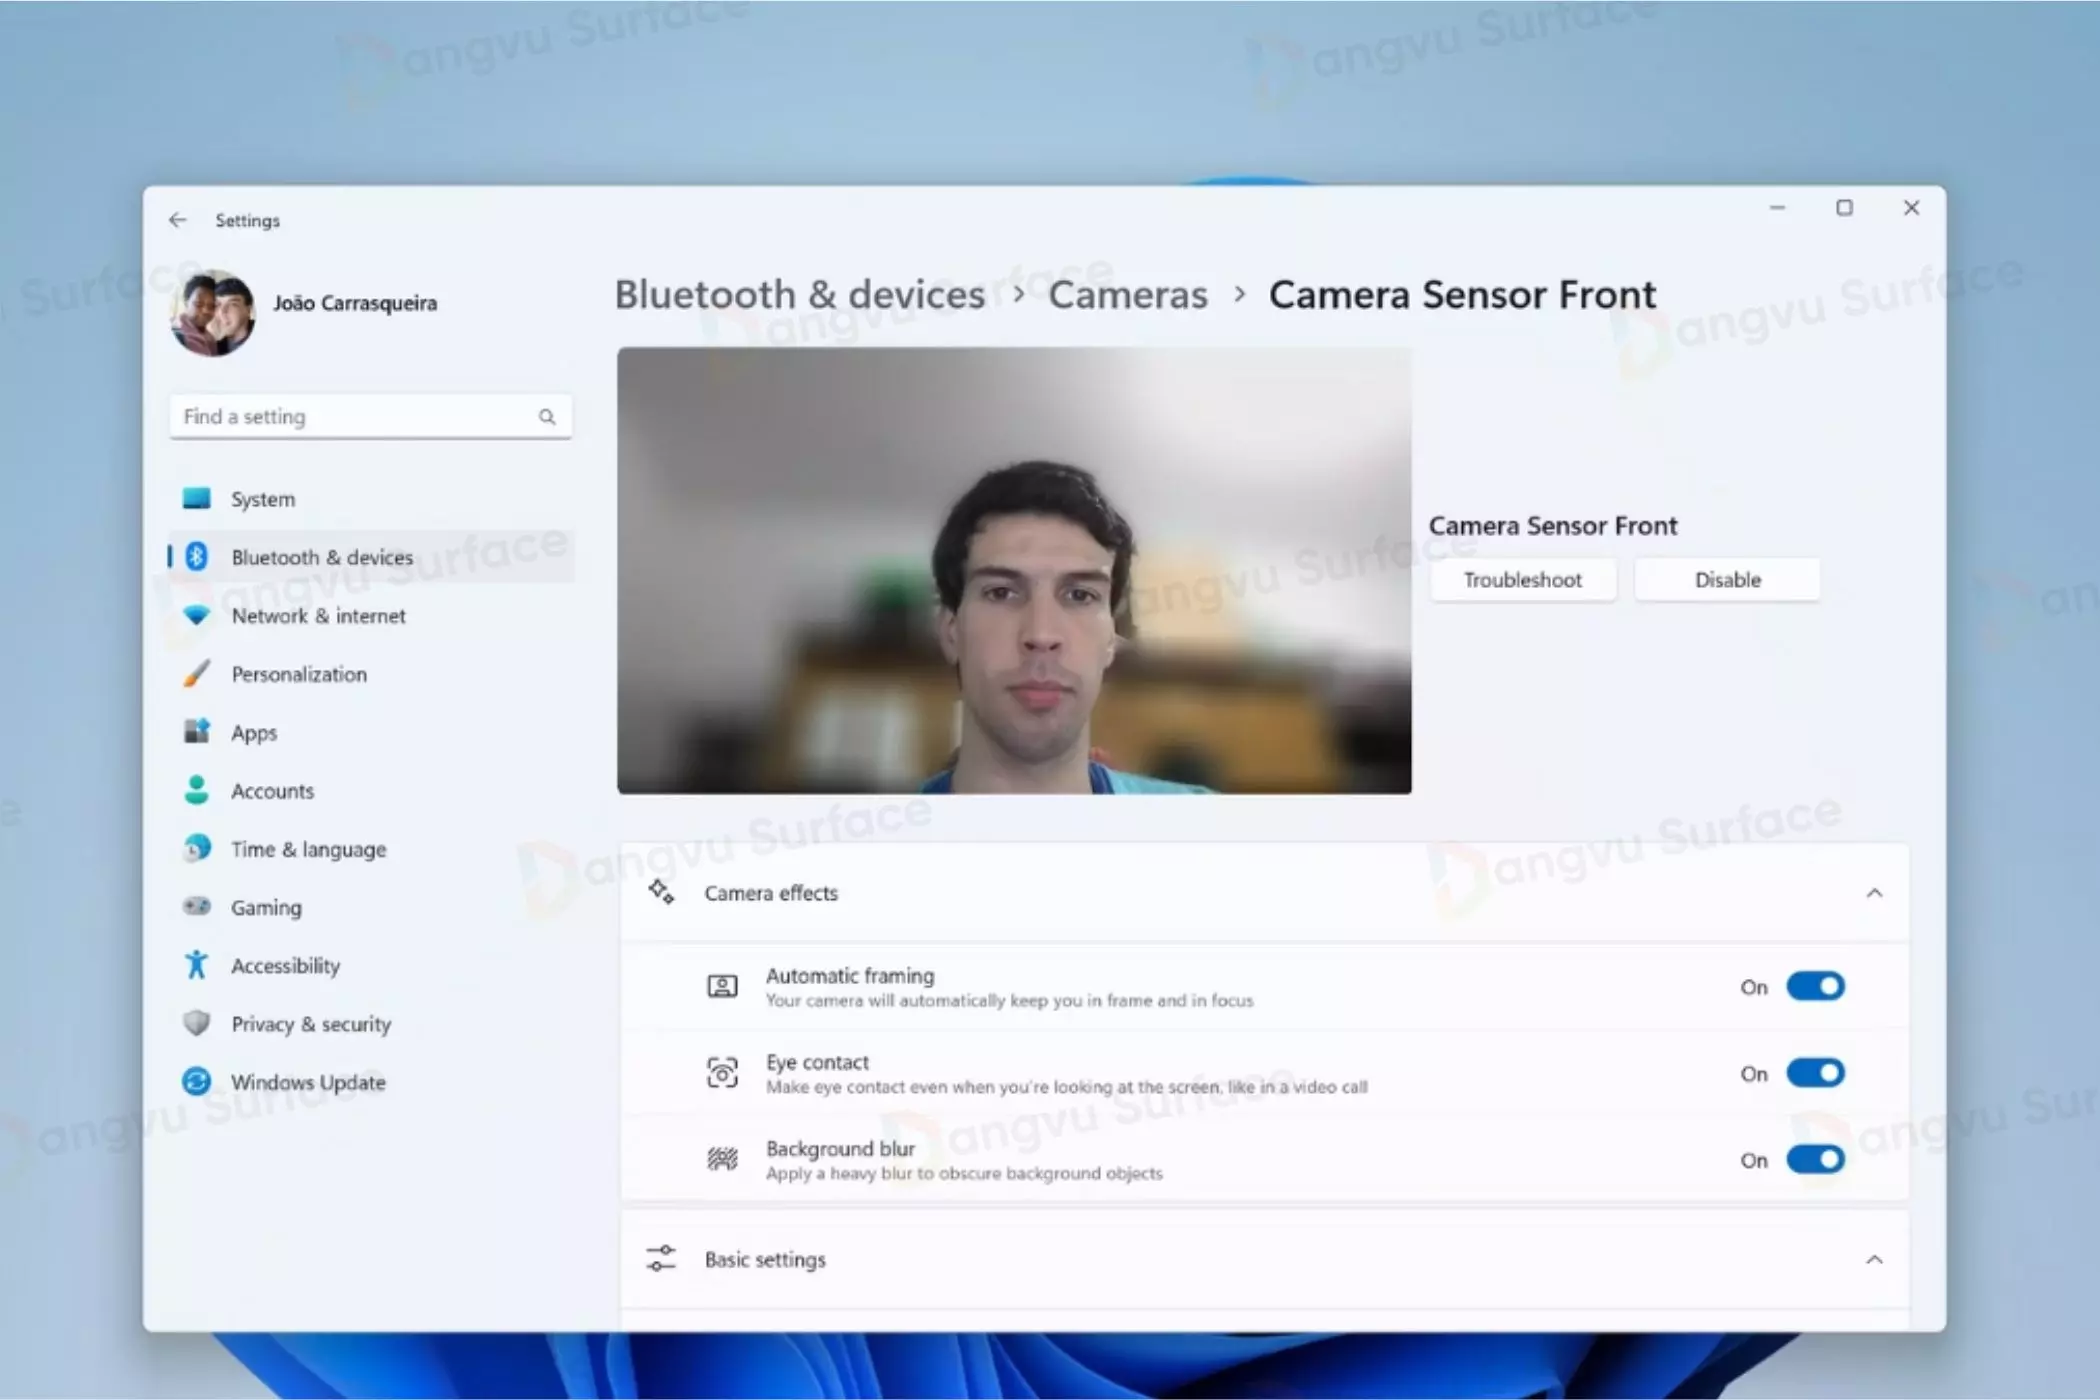Click the Basic settings header text

(765, 1260)
